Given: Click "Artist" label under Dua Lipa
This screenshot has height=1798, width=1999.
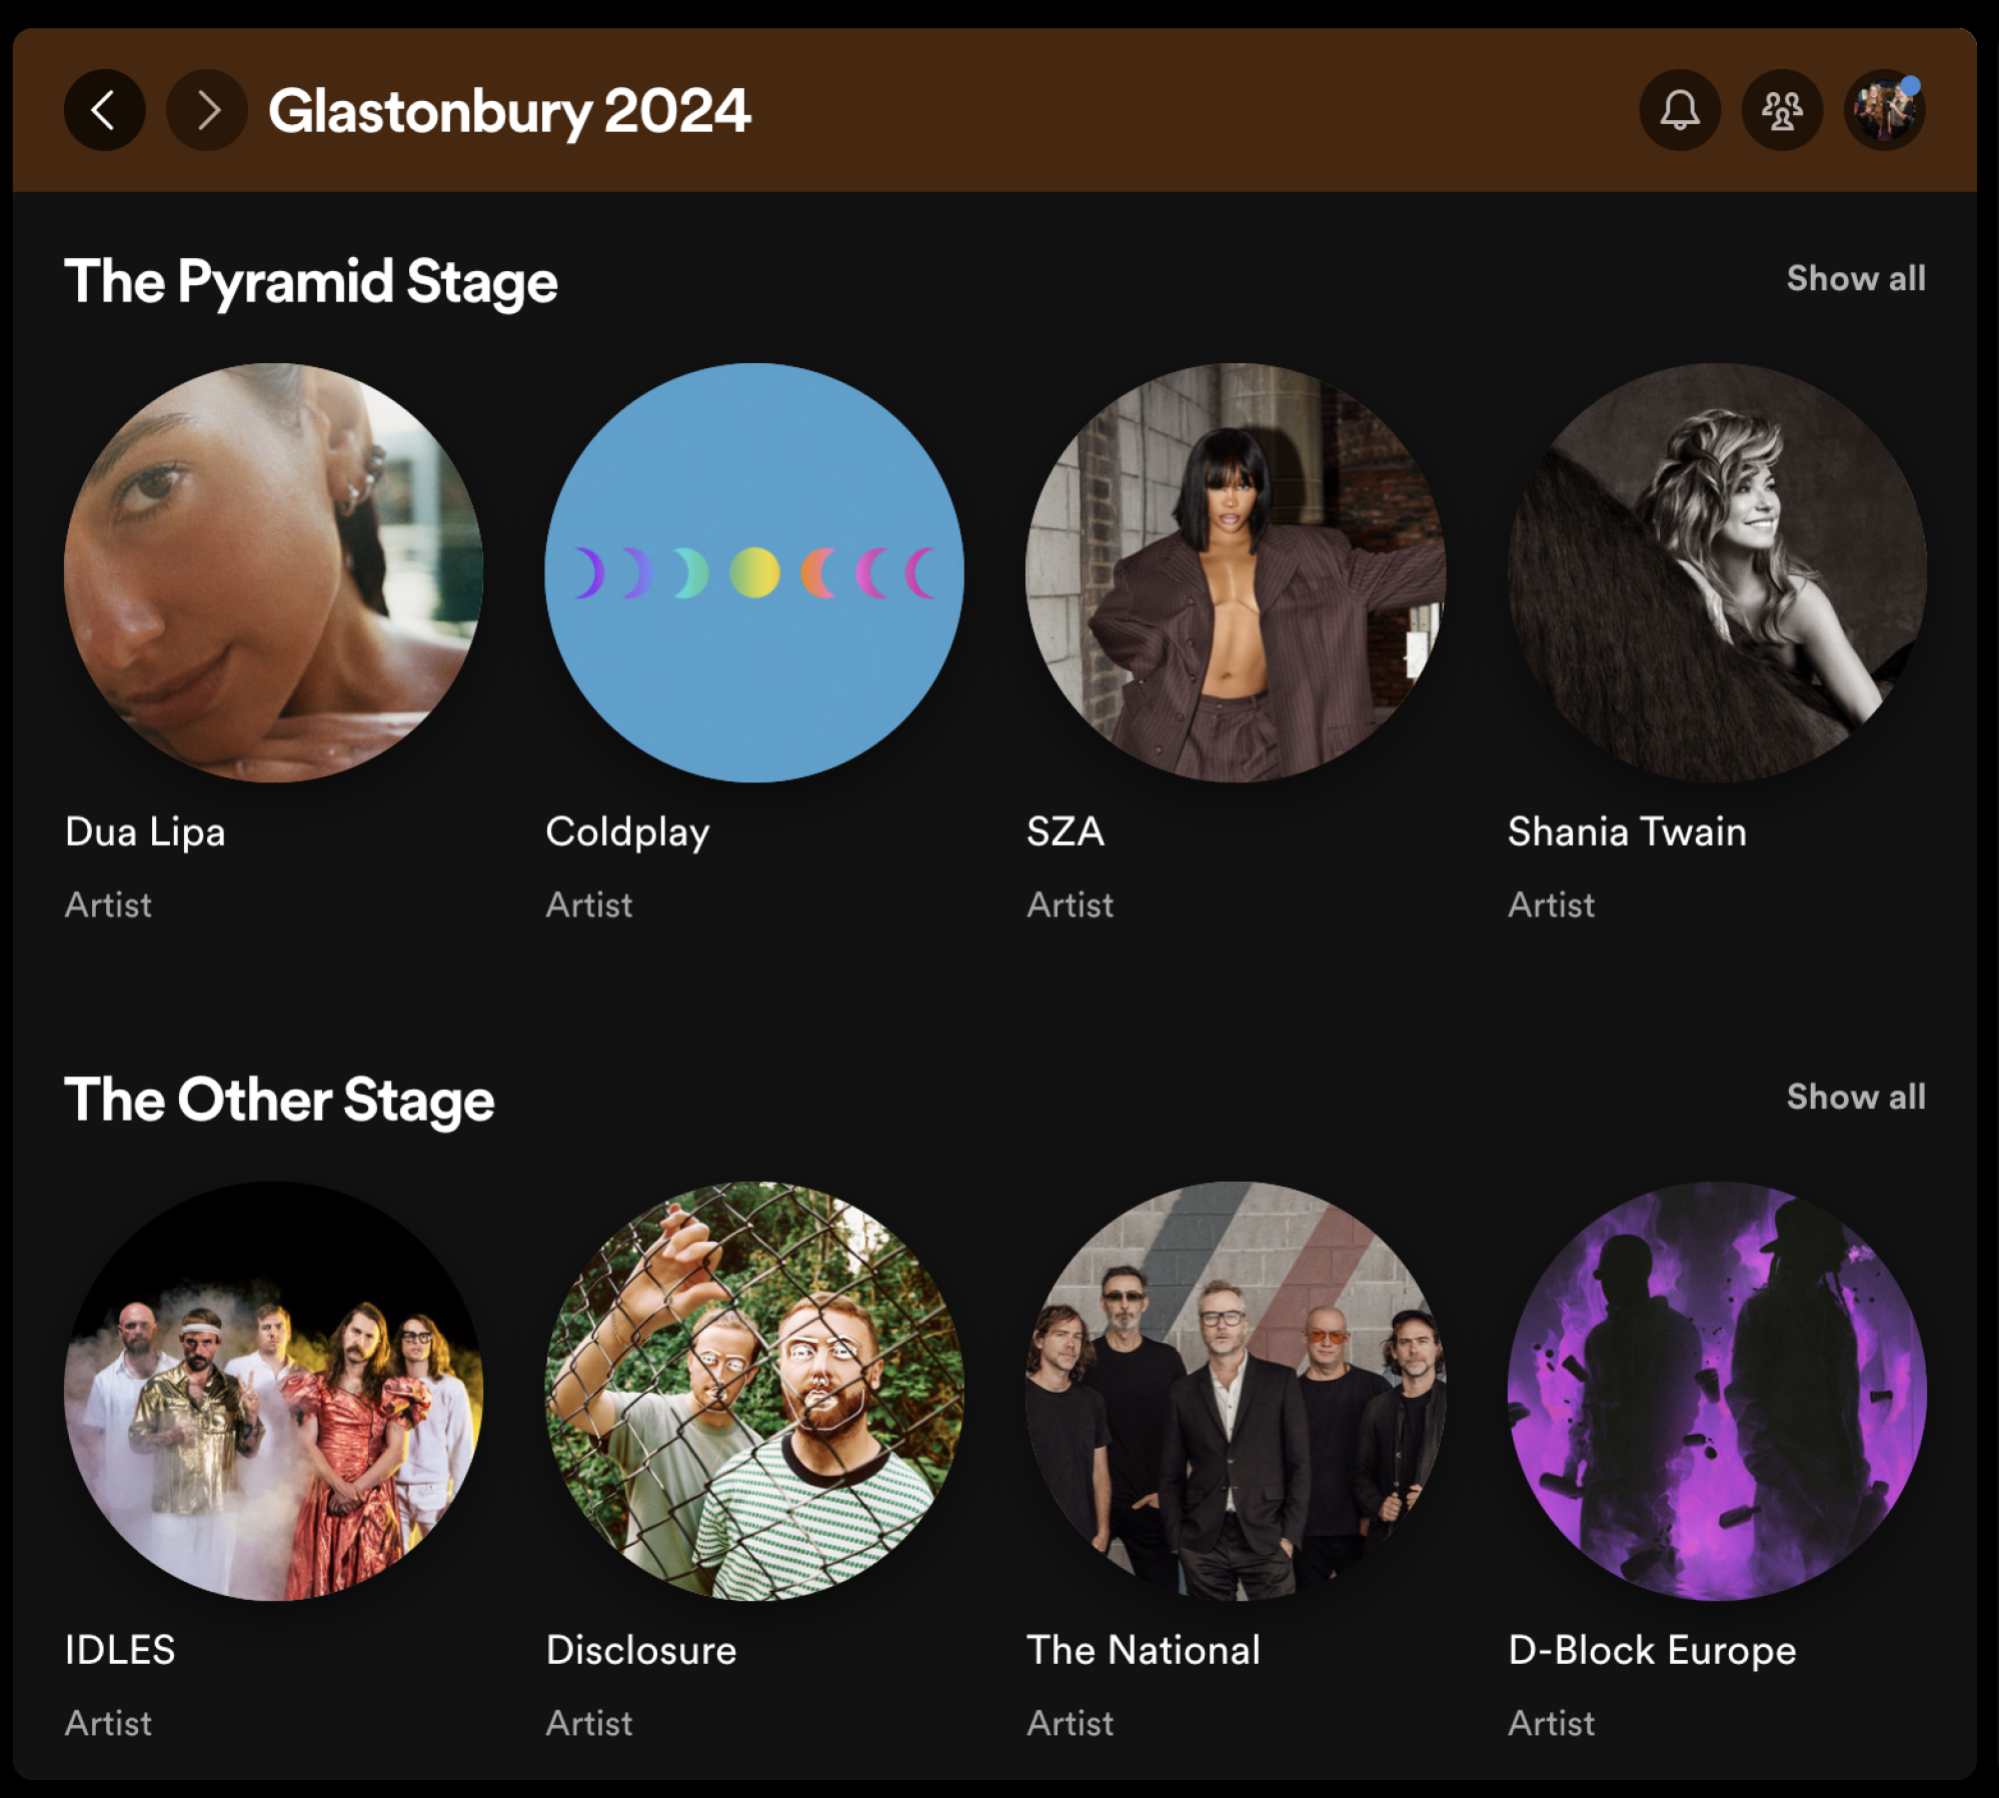Looking at the screenshot, I should tap(108, 905).
